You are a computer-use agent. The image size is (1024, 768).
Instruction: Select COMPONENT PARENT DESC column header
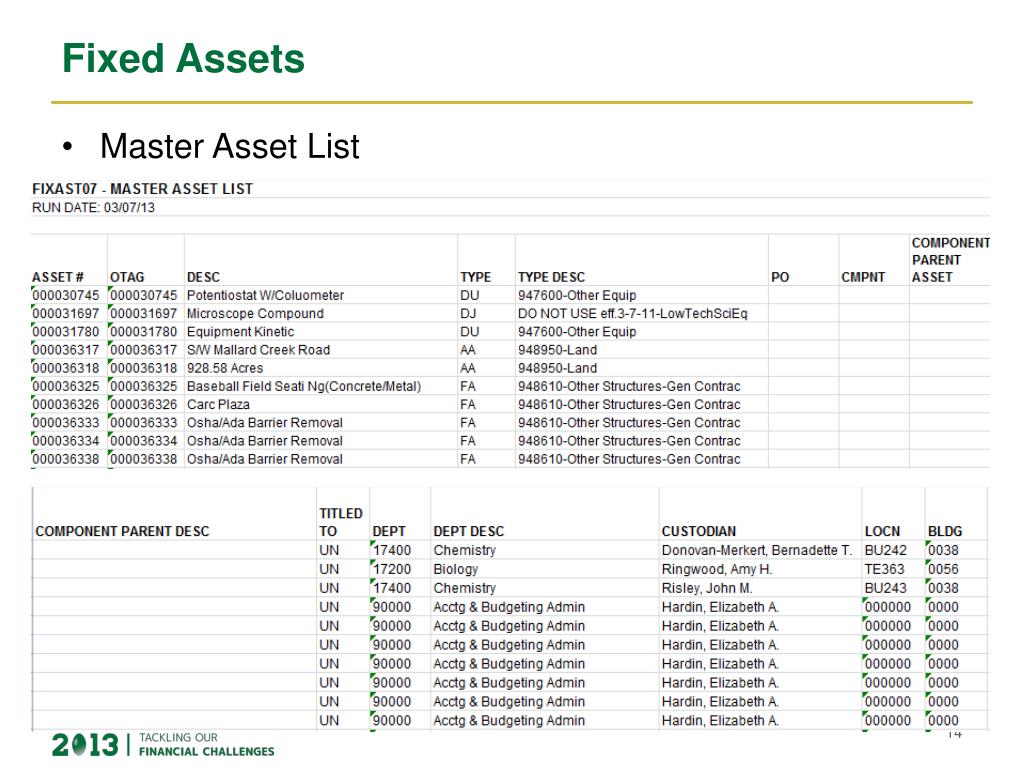pos(122,532)
